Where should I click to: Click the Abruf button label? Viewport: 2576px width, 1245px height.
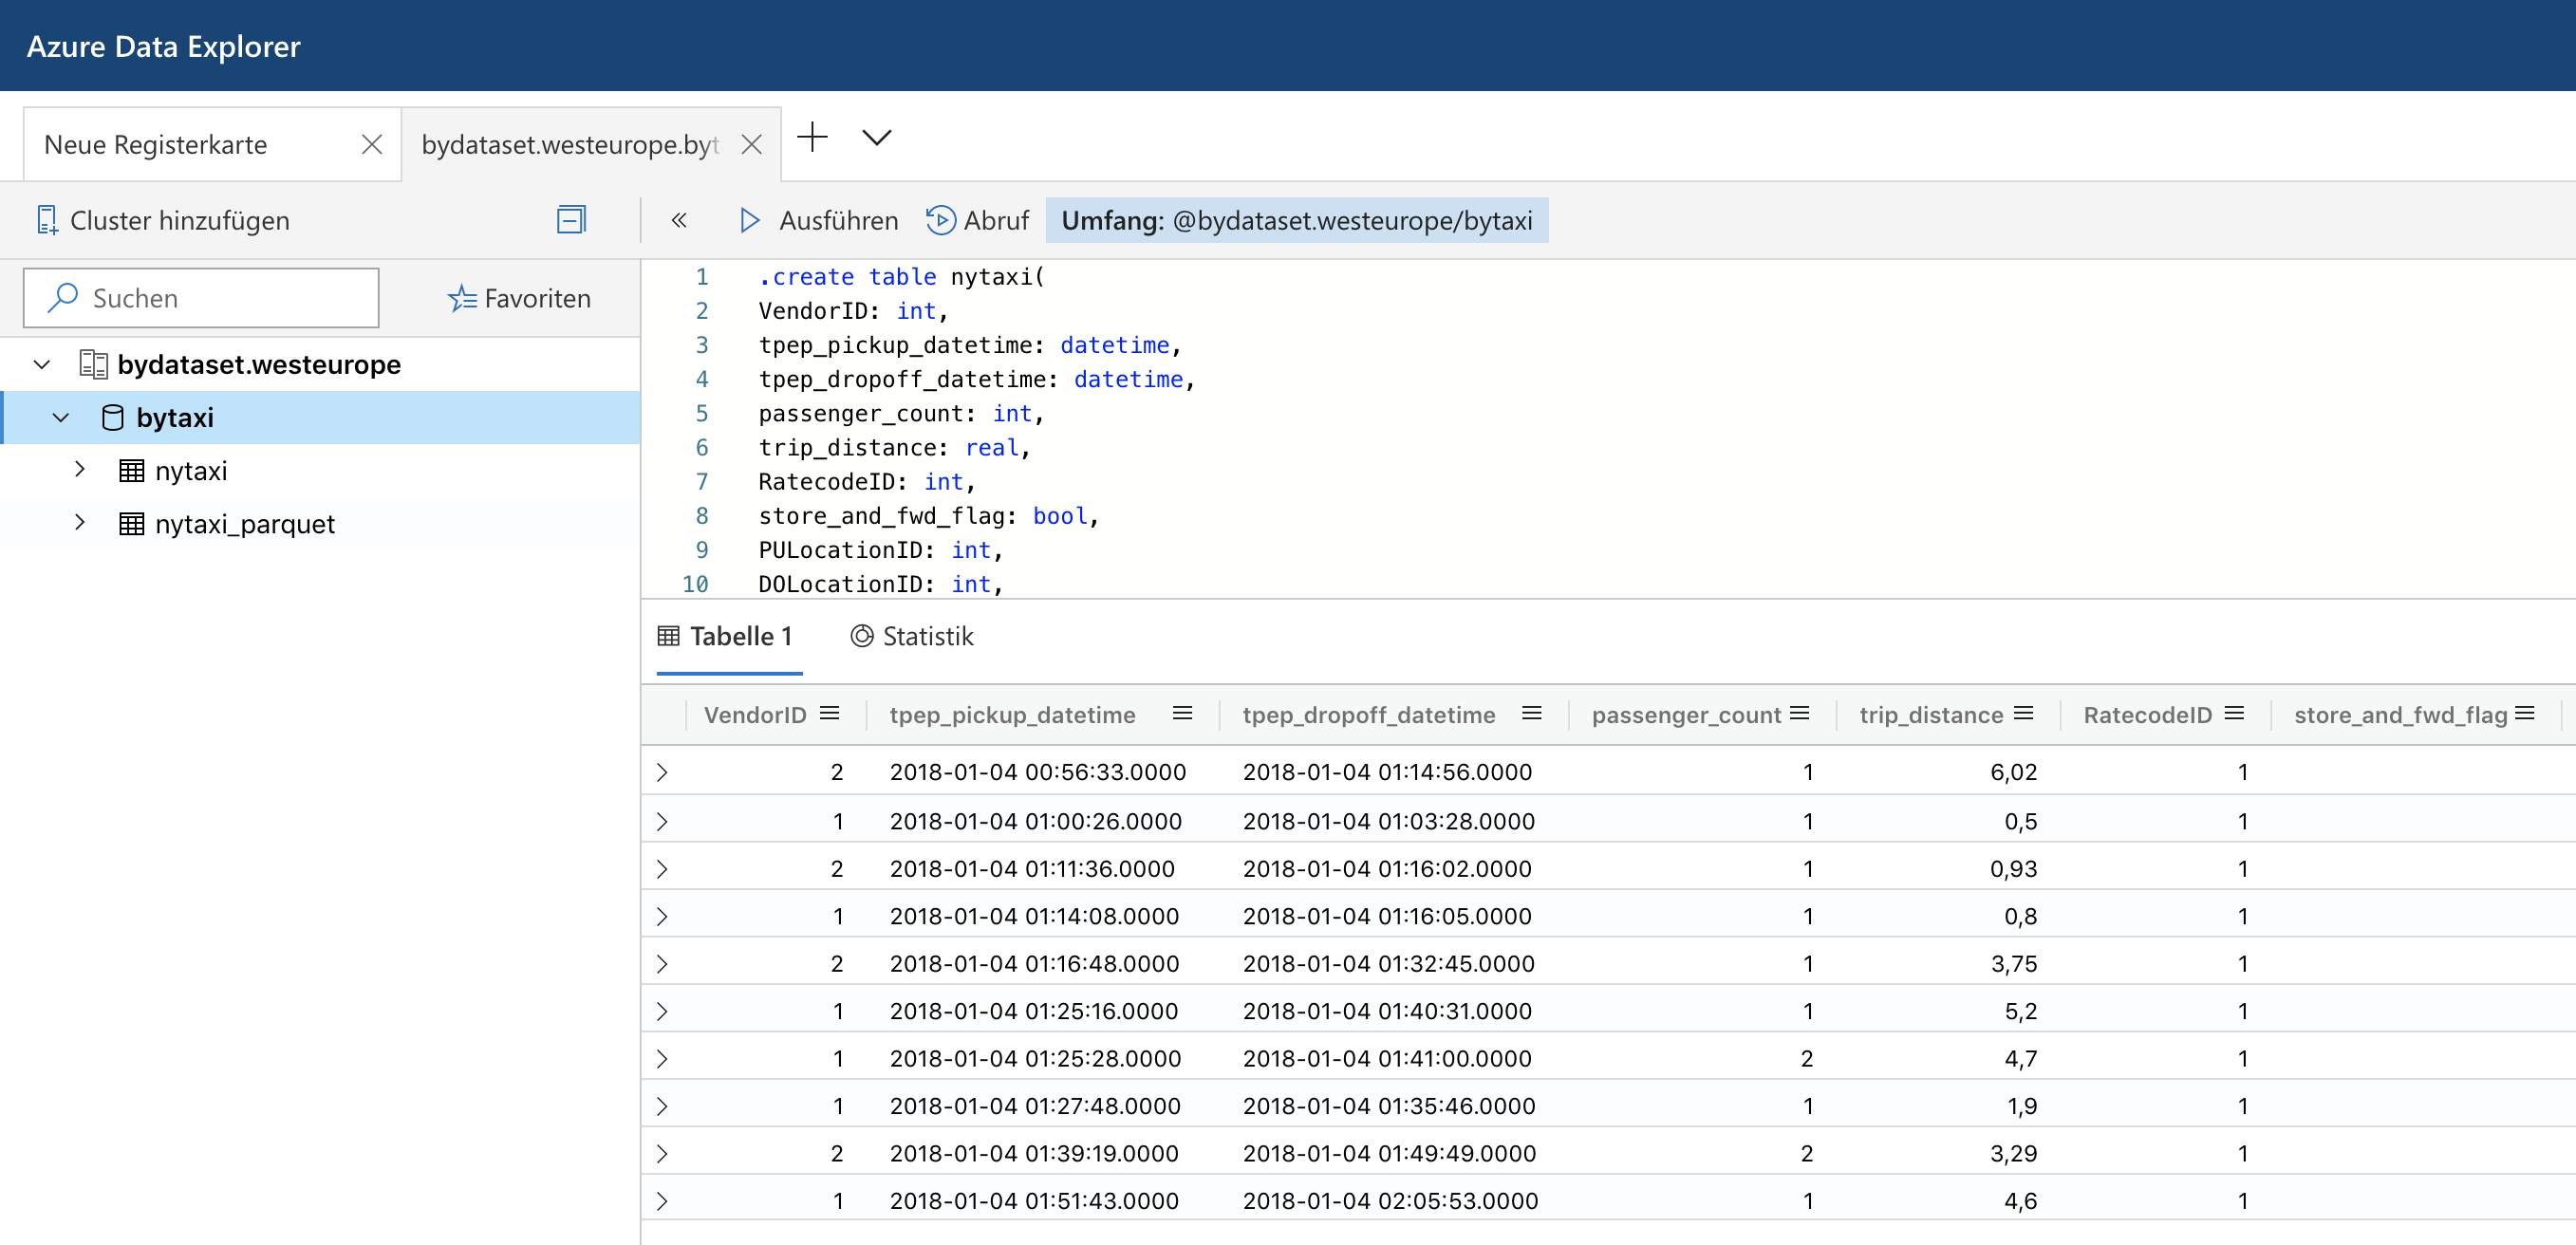click(x=995, y=220)
